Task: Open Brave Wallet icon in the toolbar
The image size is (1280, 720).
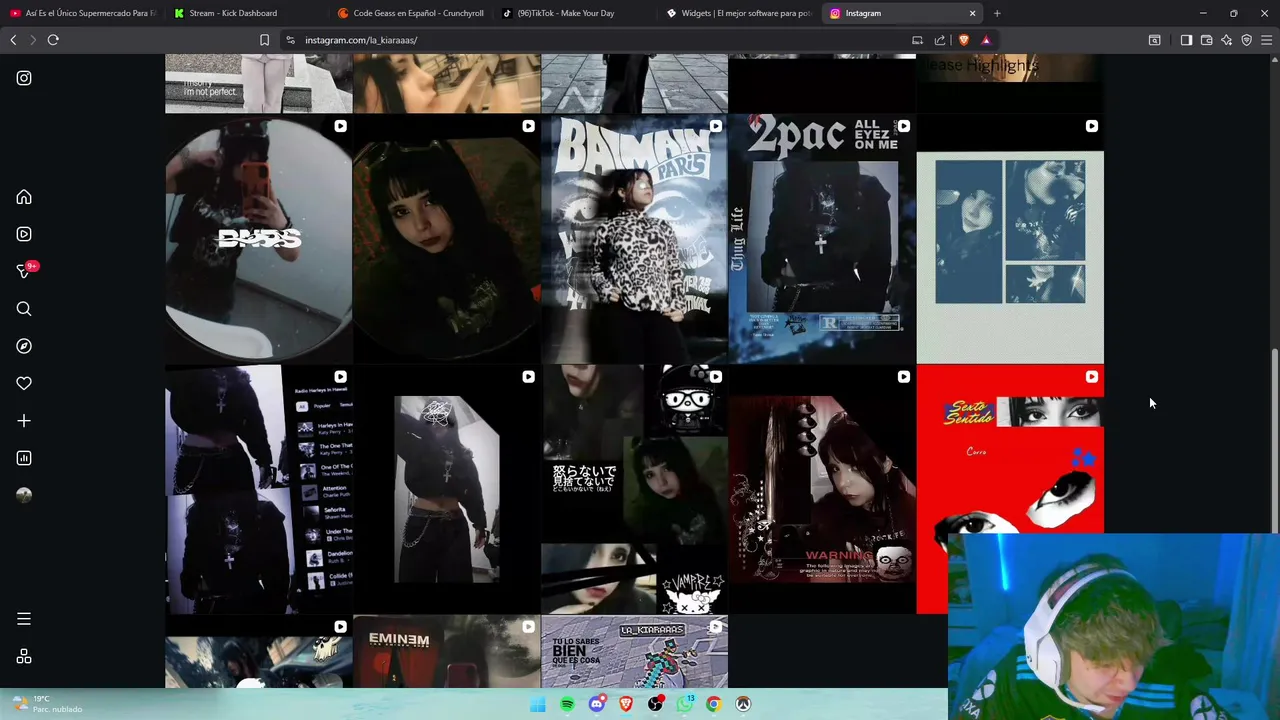Action: (1206, 40)
